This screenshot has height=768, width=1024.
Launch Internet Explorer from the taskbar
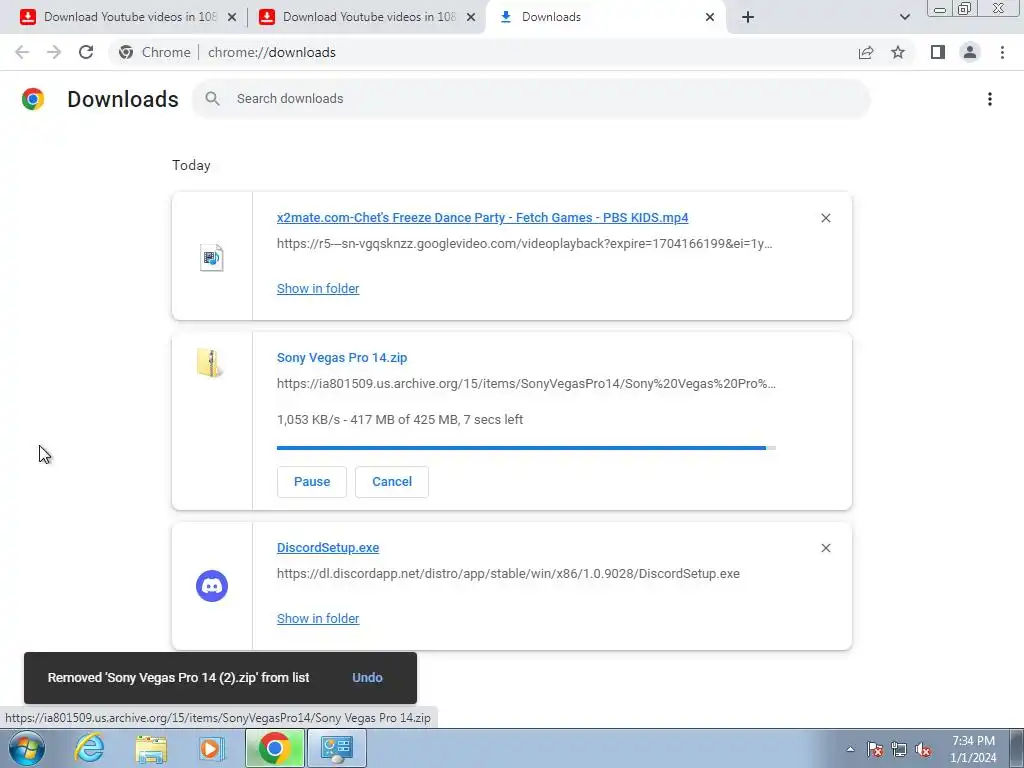pyautogui.click(x=89, y=748)
